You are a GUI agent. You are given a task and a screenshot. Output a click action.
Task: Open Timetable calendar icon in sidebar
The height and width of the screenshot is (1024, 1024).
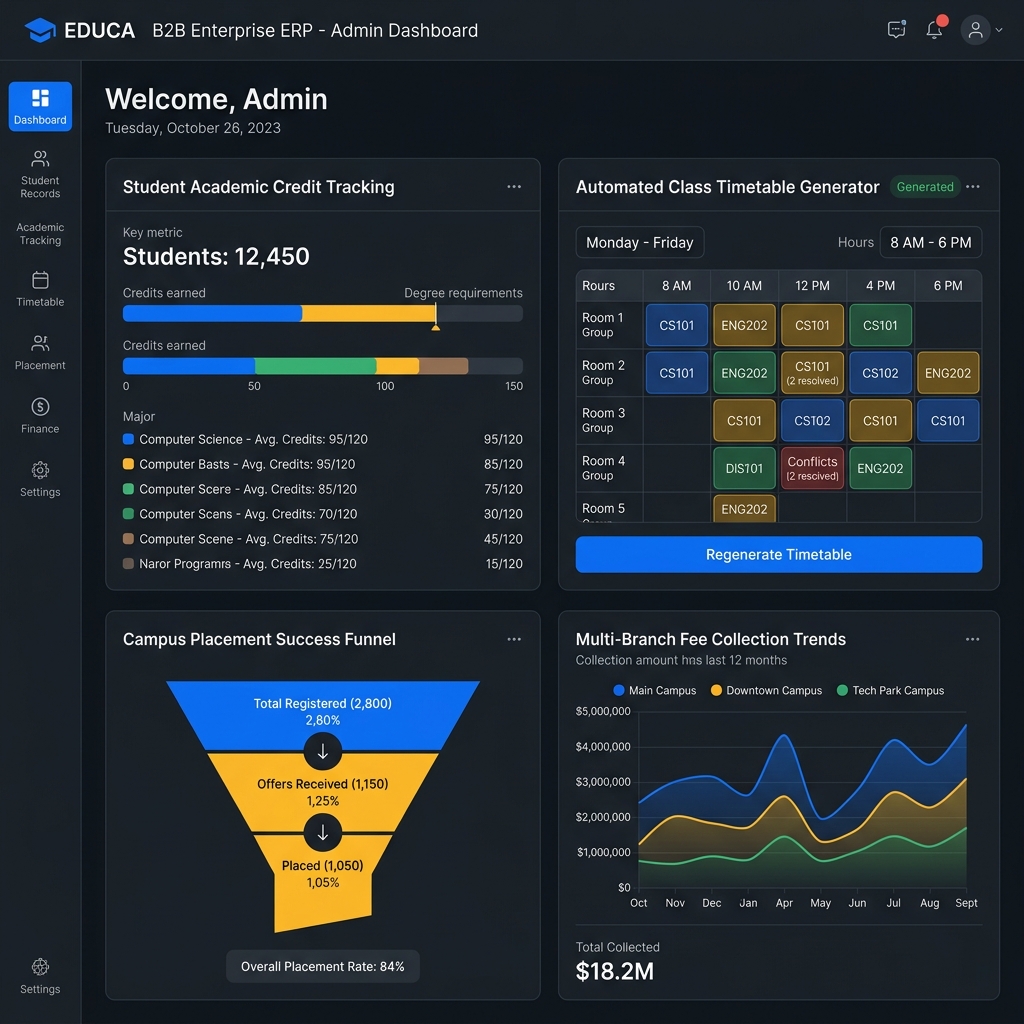pyautogui.click(x=40, y=280)
